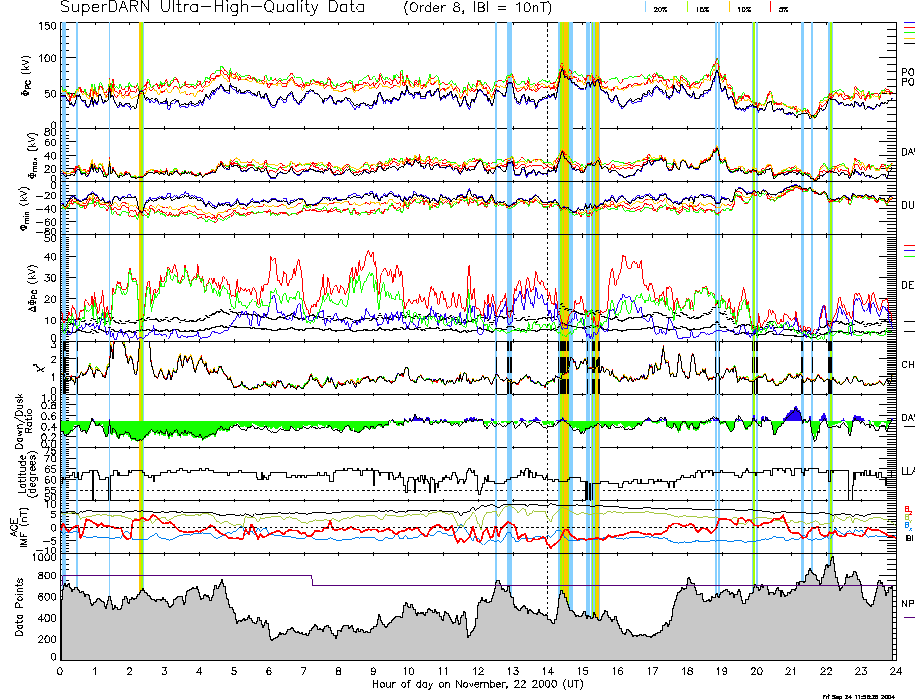Click the '(Order 8, |B| = 10nT)' subtitle
915x700 pixels.
tap(477, 8)
